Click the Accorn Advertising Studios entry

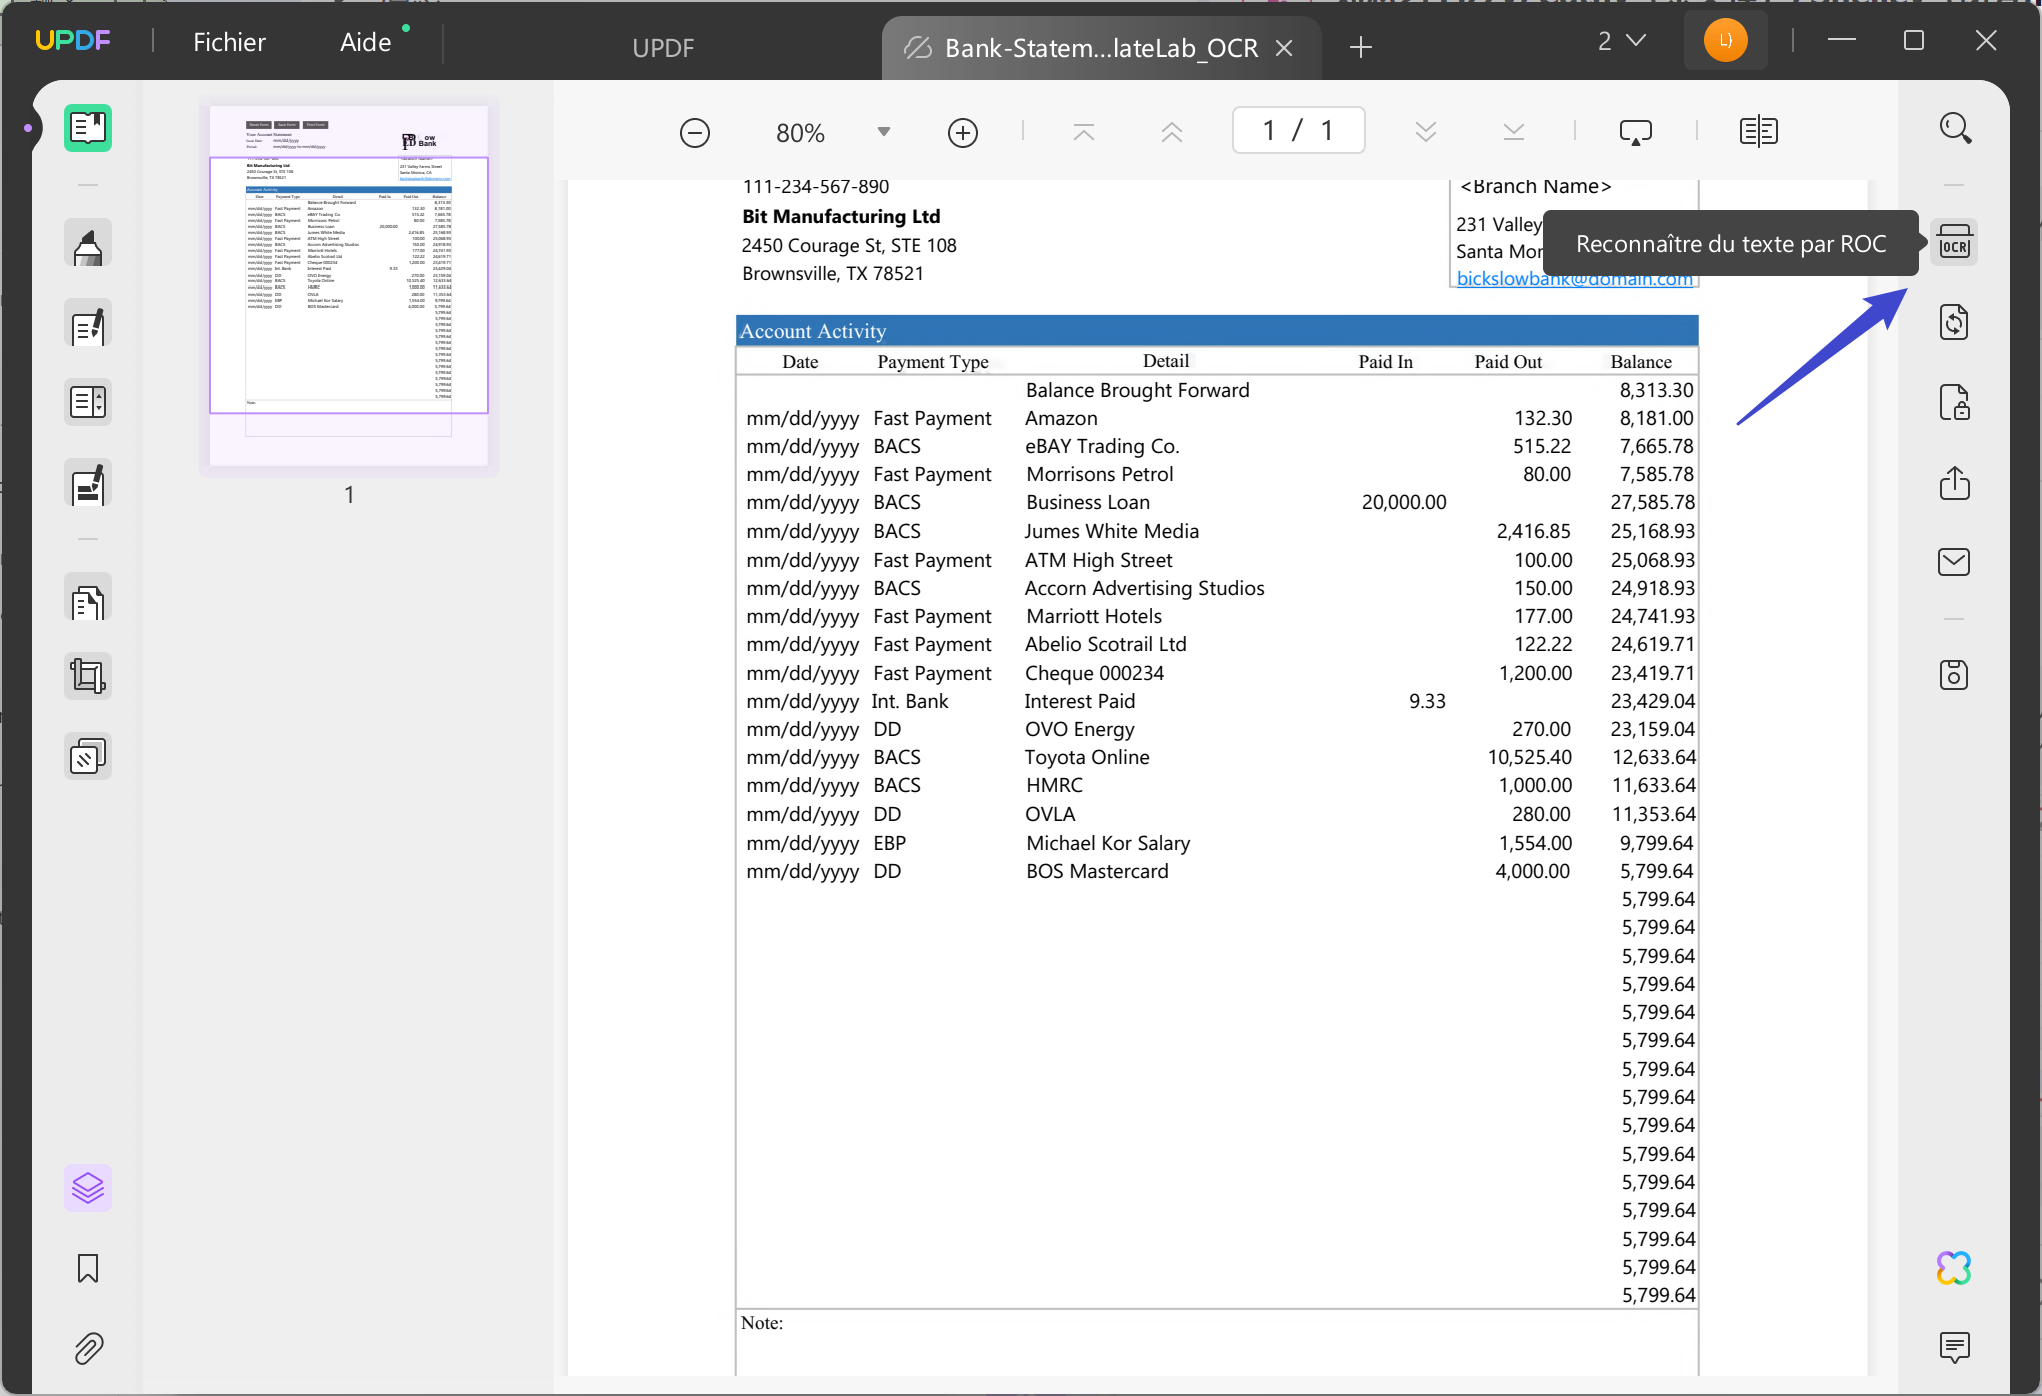pos(1145,589)
